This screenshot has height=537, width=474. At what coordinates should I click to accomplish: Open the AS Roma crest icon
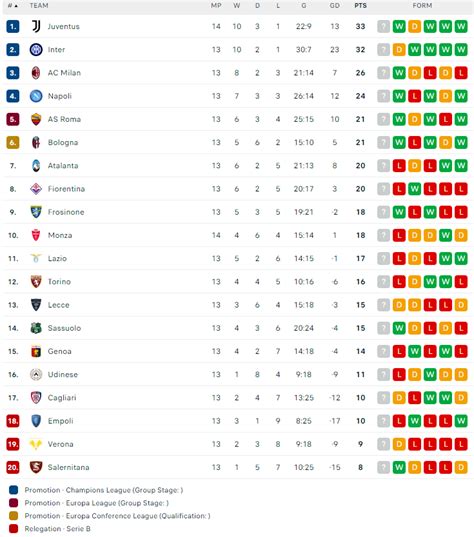36,119
